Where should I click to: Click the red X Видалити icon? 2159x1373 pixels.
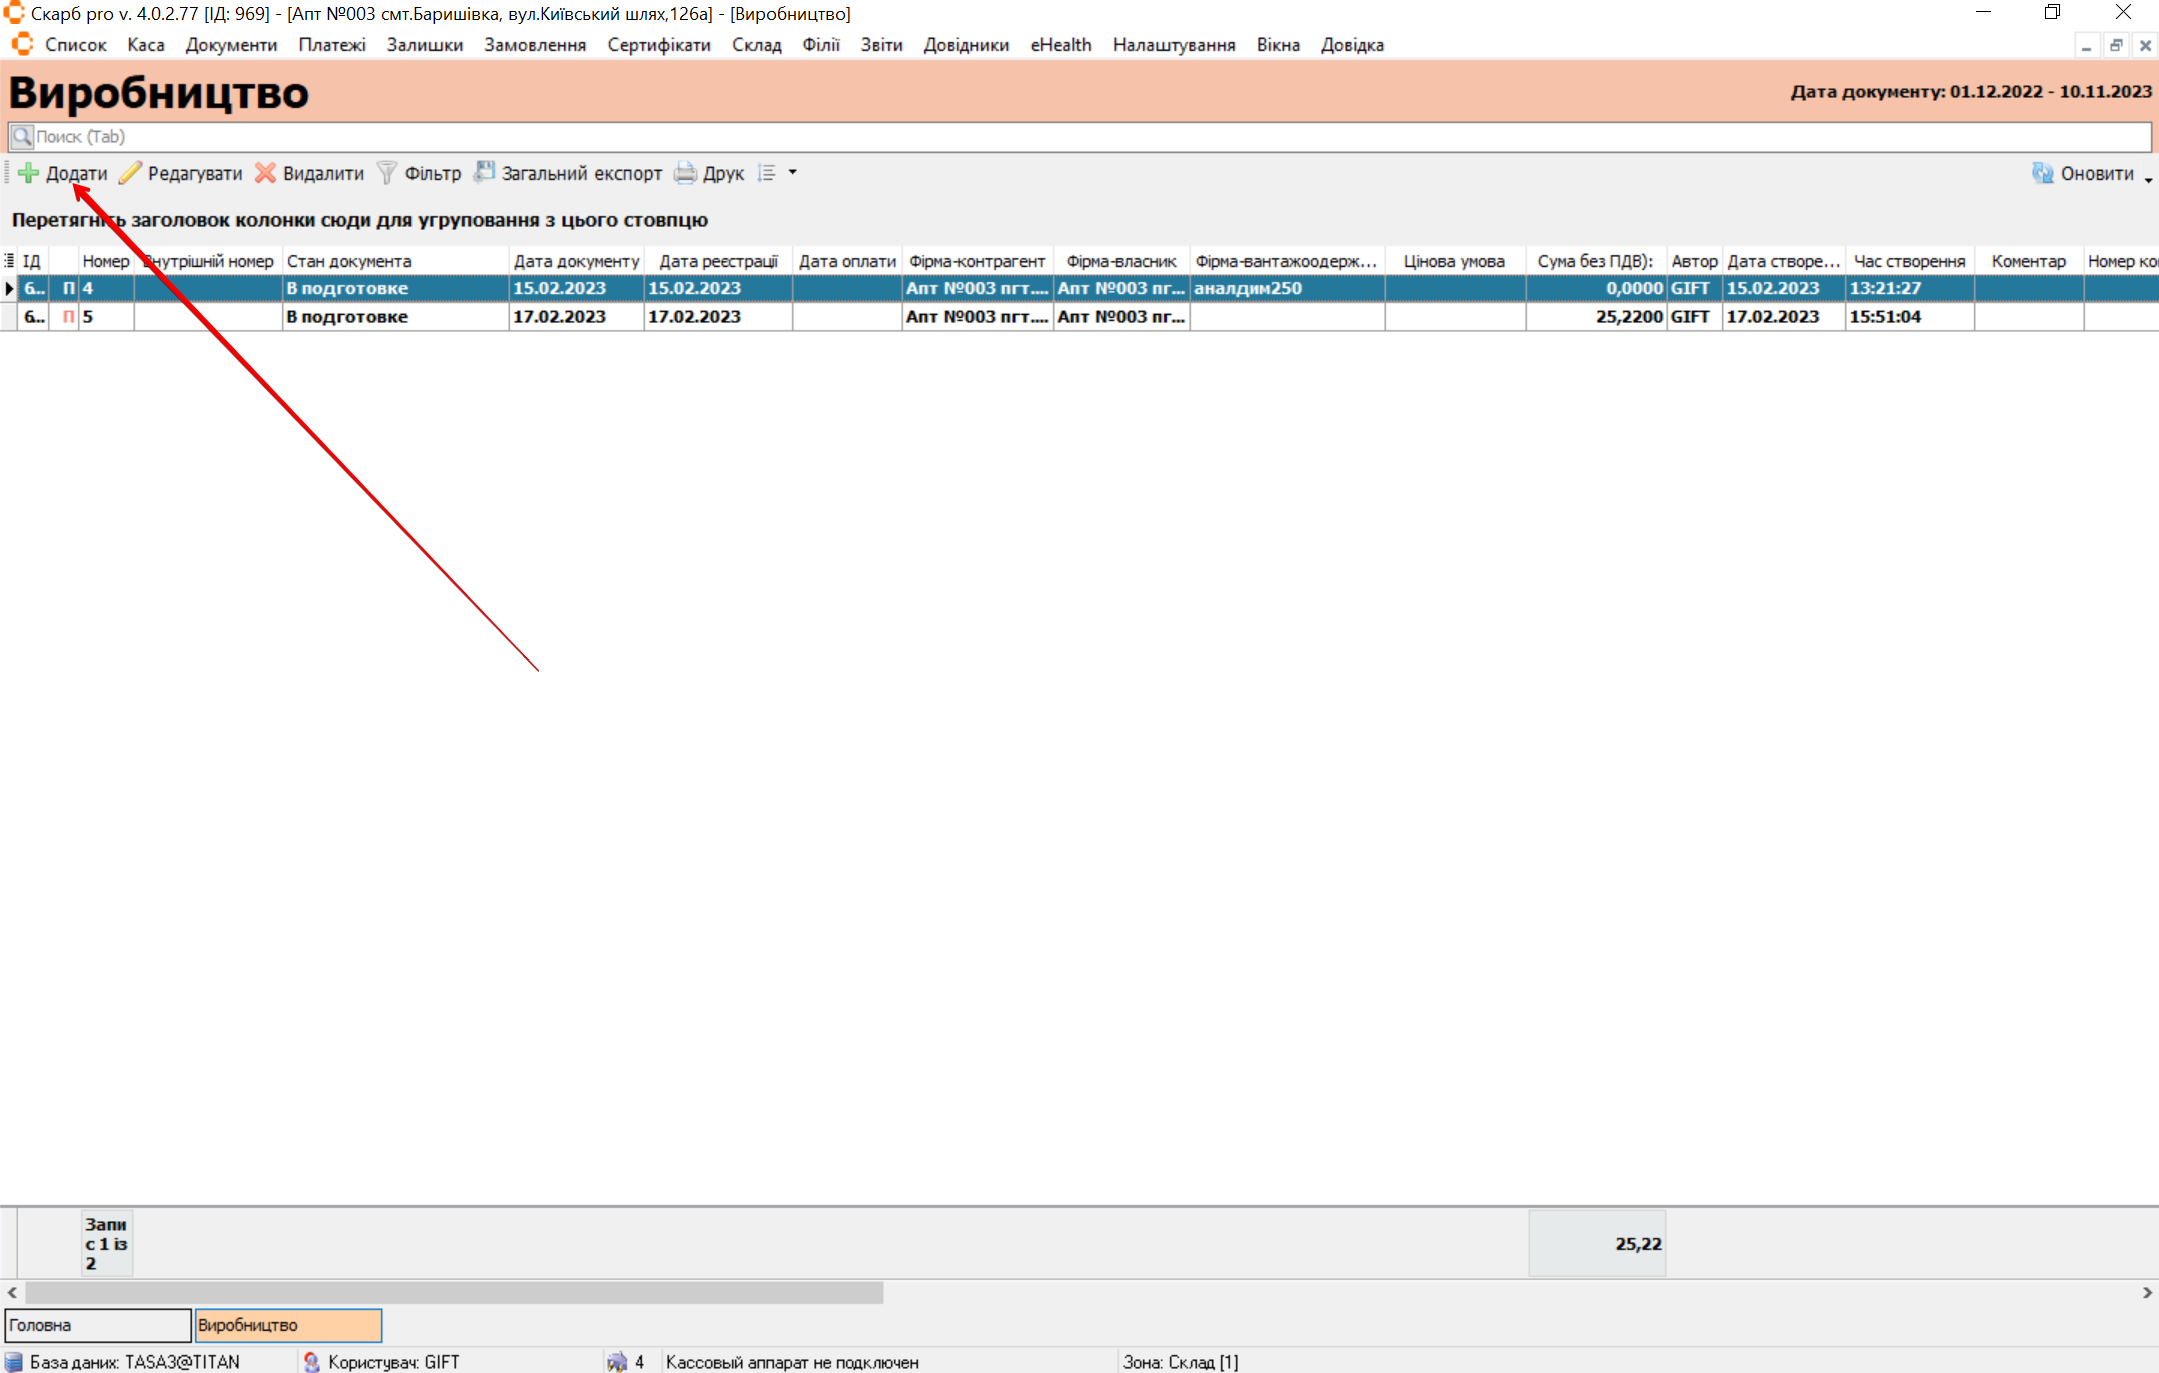pyautogui.click(x=265, y=173)
